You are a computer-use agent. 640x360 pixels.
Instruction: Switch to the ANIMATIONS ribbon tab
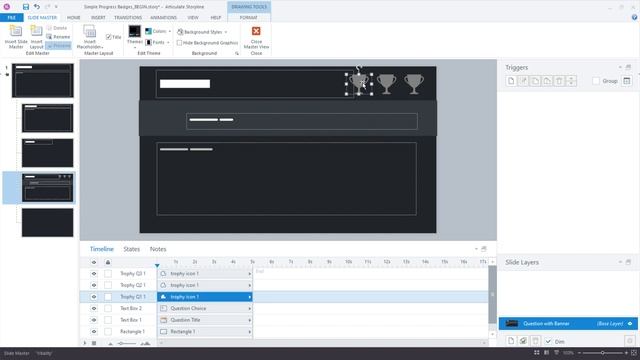(163, 18)
